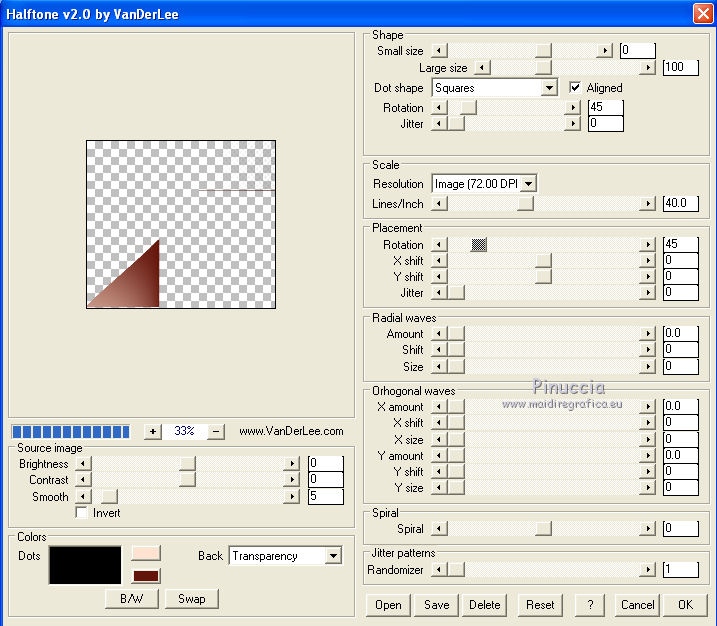717x626 pixels.
Task: Click right arrow of Lines/Inch slider
Action: click(x=647, y=203)
